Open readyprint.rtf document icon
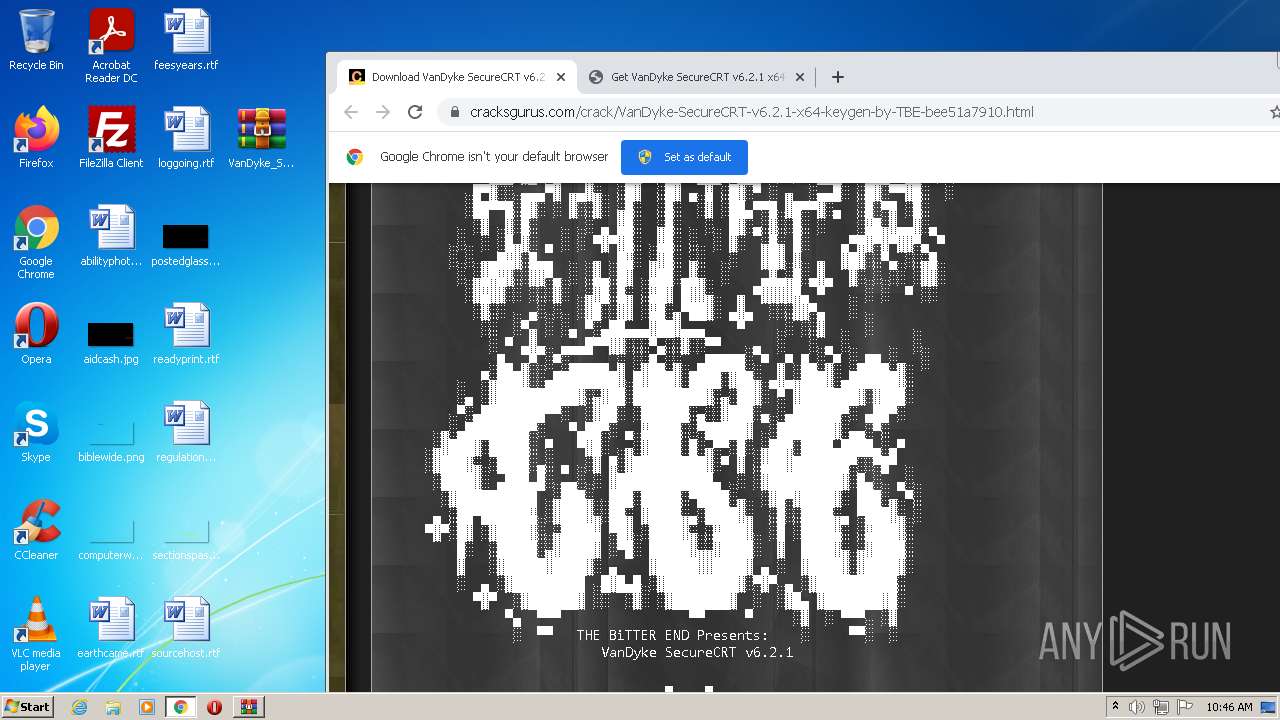Image resolution: width=1280 pixels, height=720 pixels. 186,334
